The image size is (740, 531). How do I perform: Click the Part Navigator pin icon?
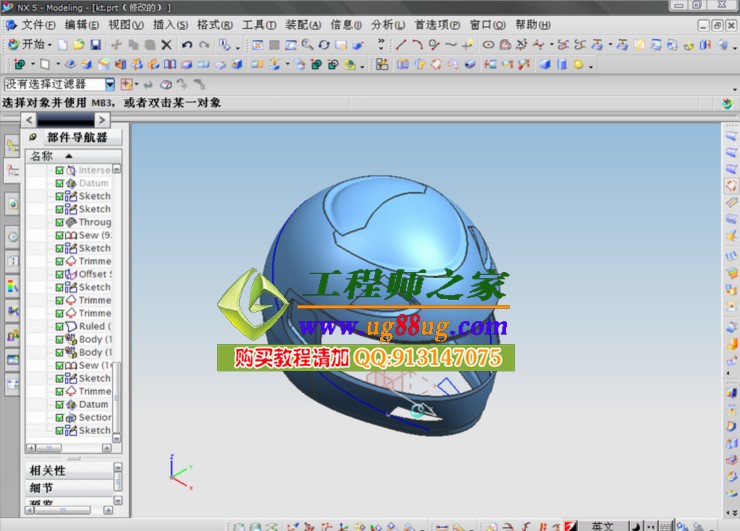tap(33, 137)
